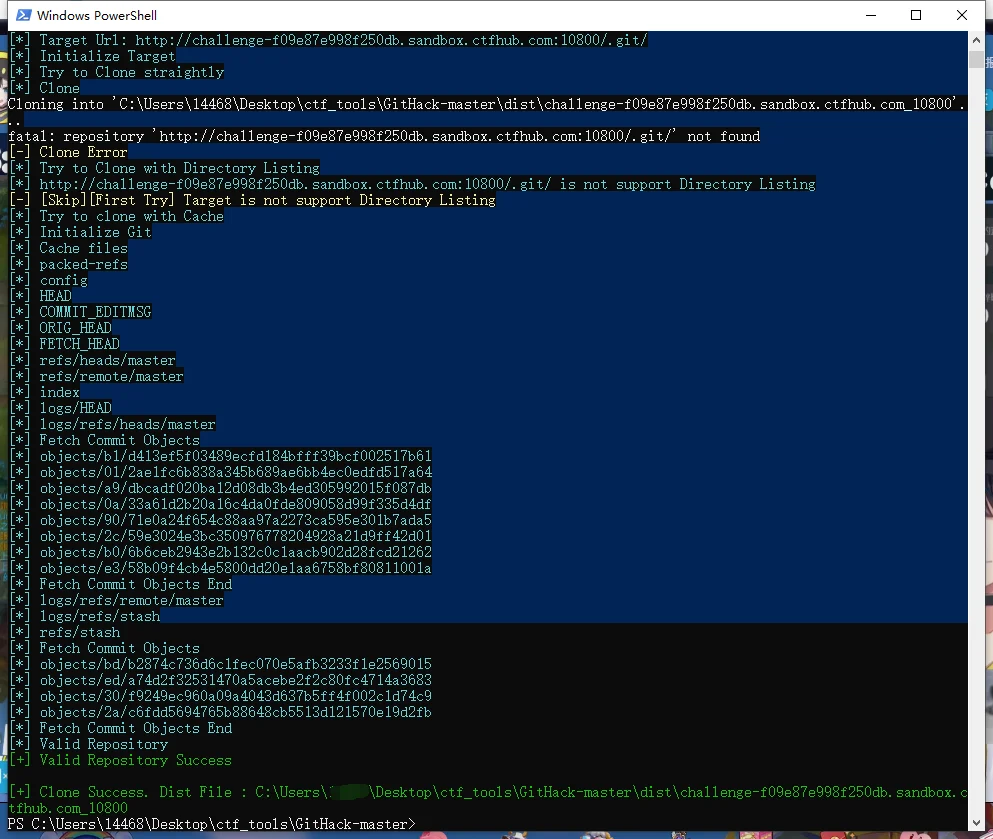
Task: Click the scrollbar down arrow
Action: (x=976, y=824)
